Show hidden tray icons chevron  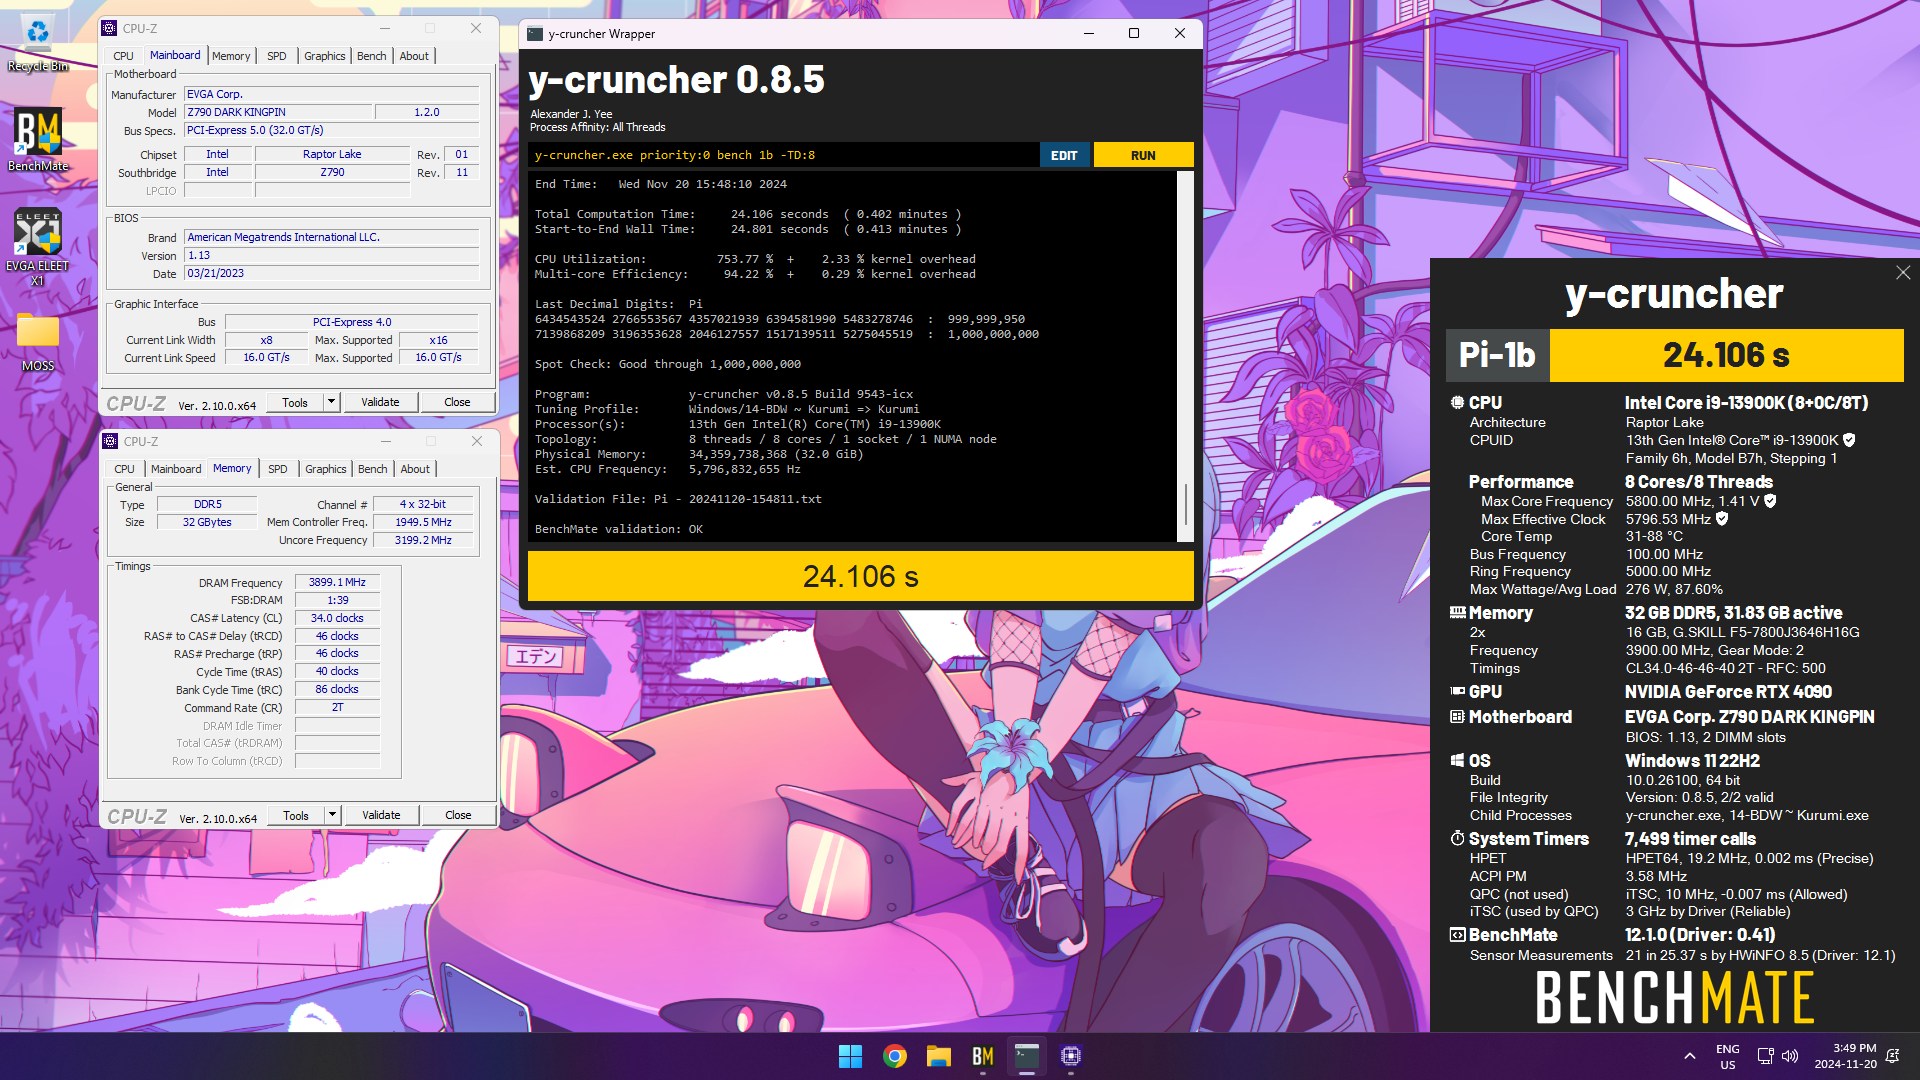(1690, 1056)
